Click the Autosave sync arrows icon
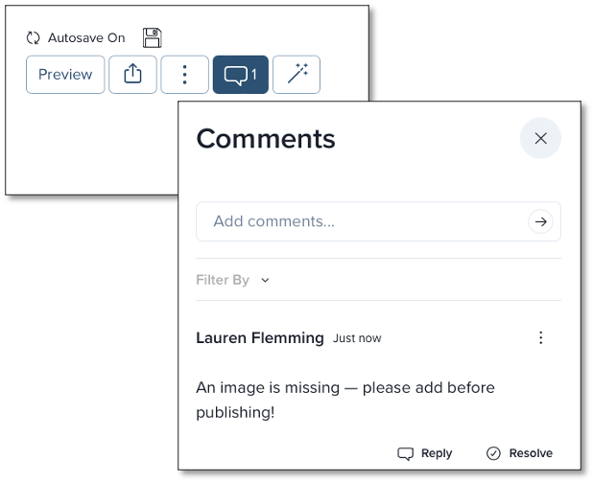This screenshot has width=593, height=483. (x=33, y=38)
